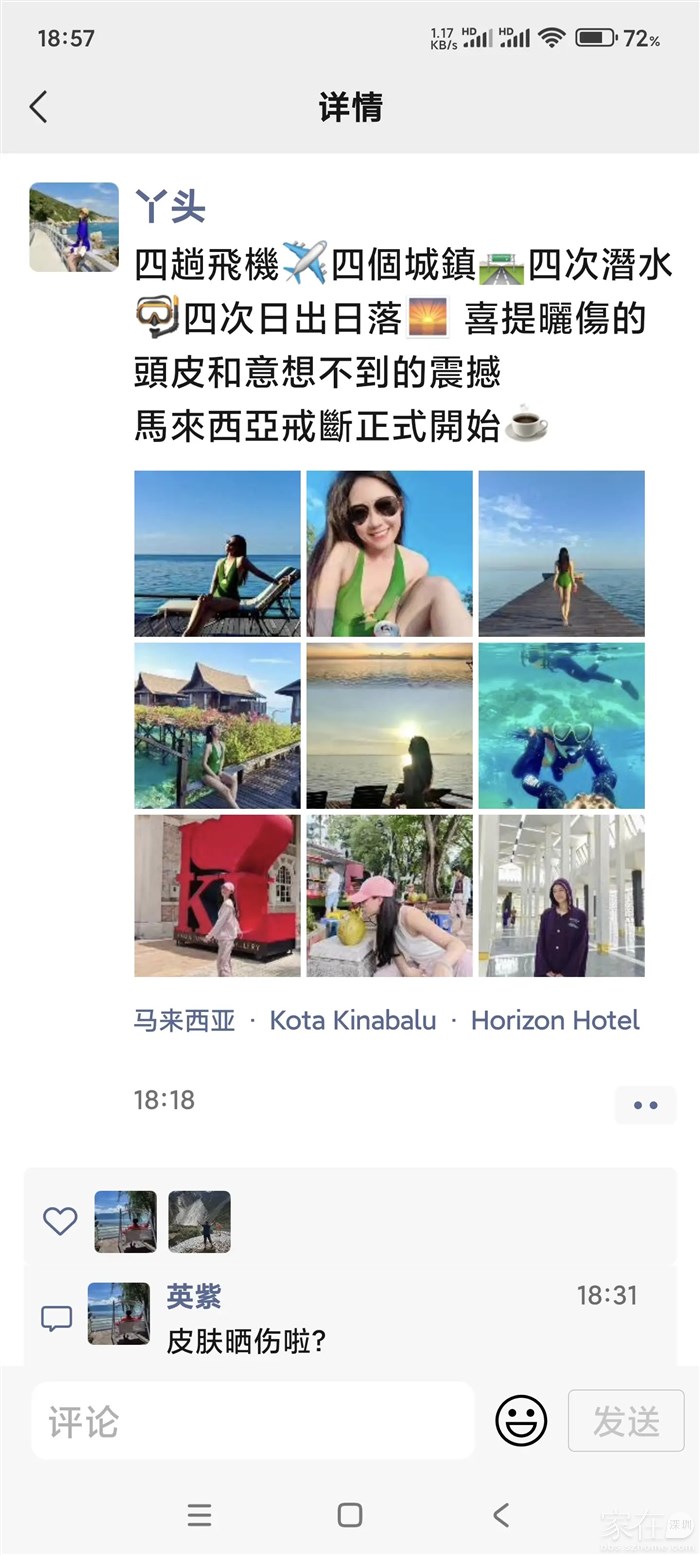
Task: Open Y头's profile avatar
Action: (74, 227)
